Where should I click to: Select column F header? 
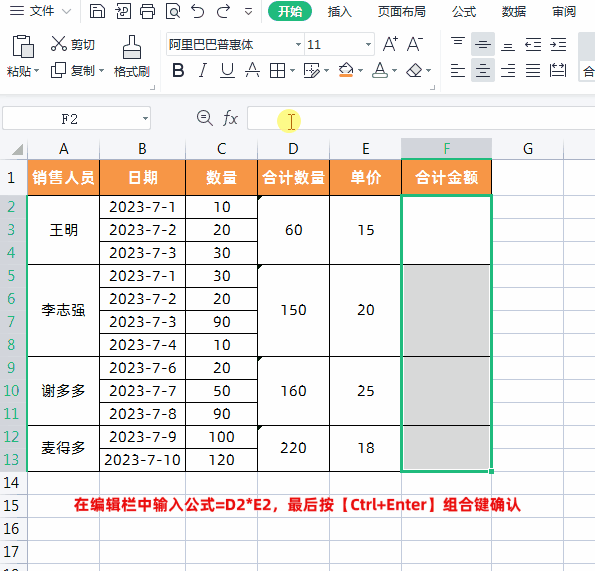(x=447, y=149)
